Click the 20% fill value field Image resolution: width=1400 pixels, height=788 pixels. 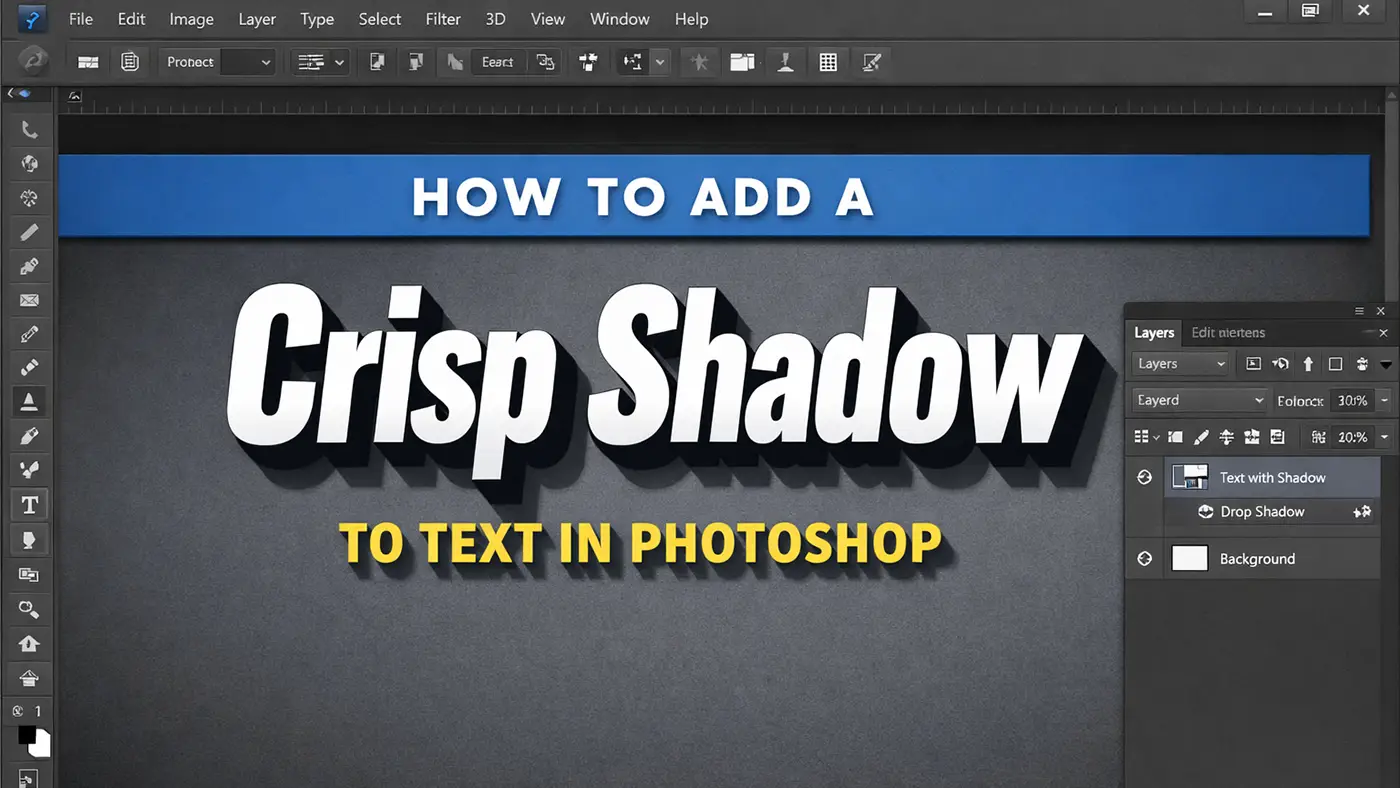coord(1352,437)
